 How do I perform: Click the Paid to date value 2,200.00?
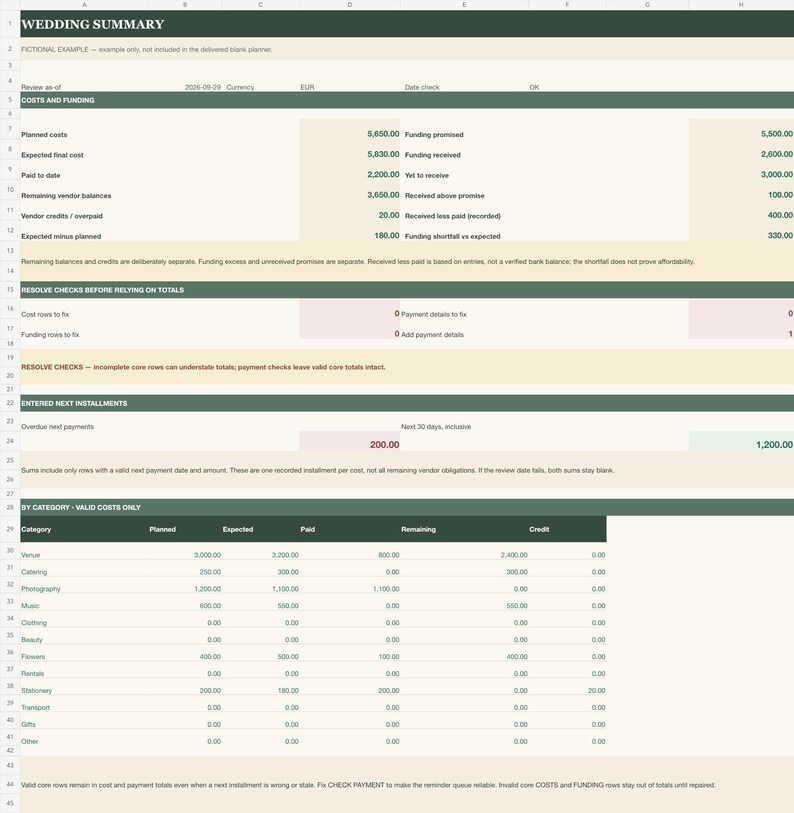pyautogui.click(x=383, y=174)
